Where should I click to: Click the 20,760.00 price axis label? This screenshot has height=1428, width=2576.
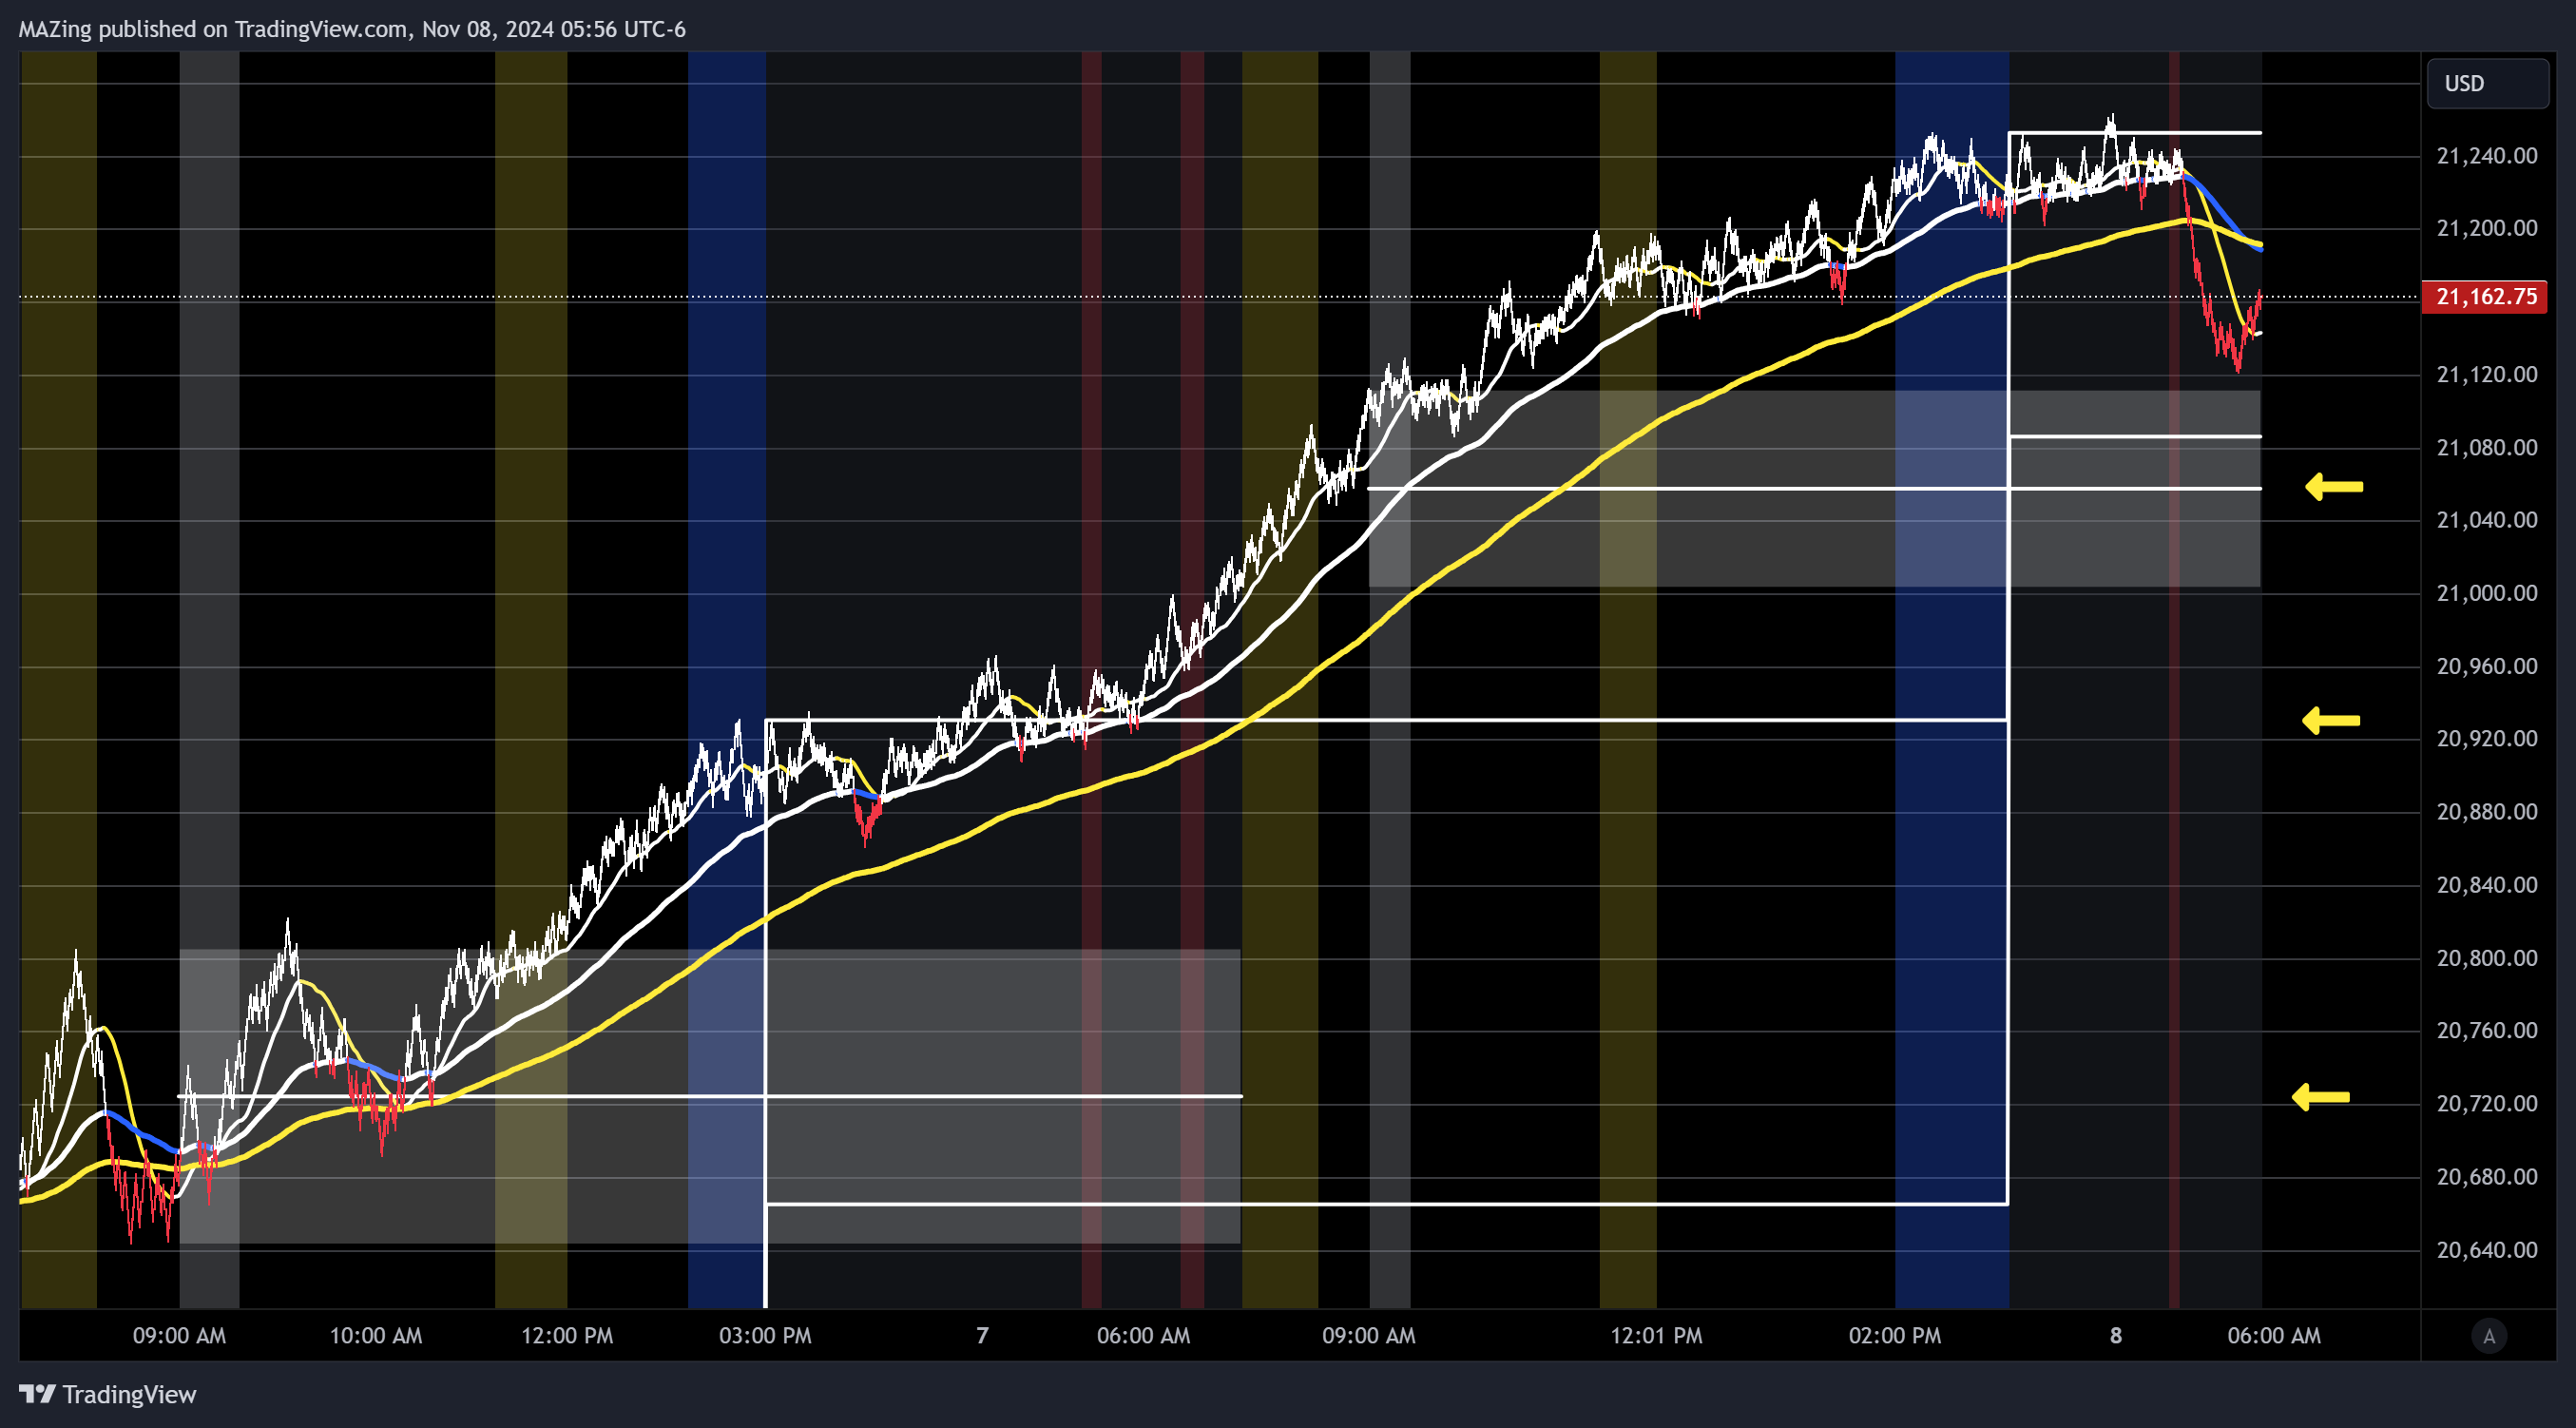(x=2486, y=1031)
